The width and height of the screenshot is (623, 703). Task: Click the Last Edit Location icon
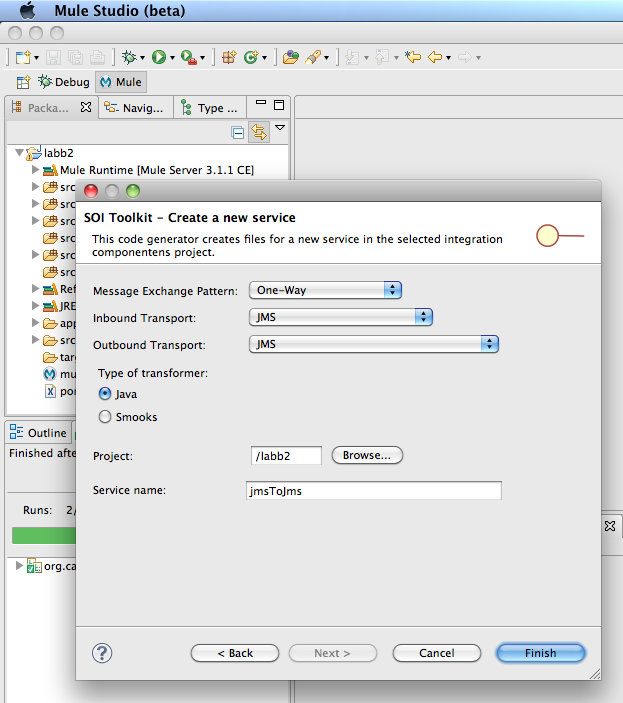413,57
